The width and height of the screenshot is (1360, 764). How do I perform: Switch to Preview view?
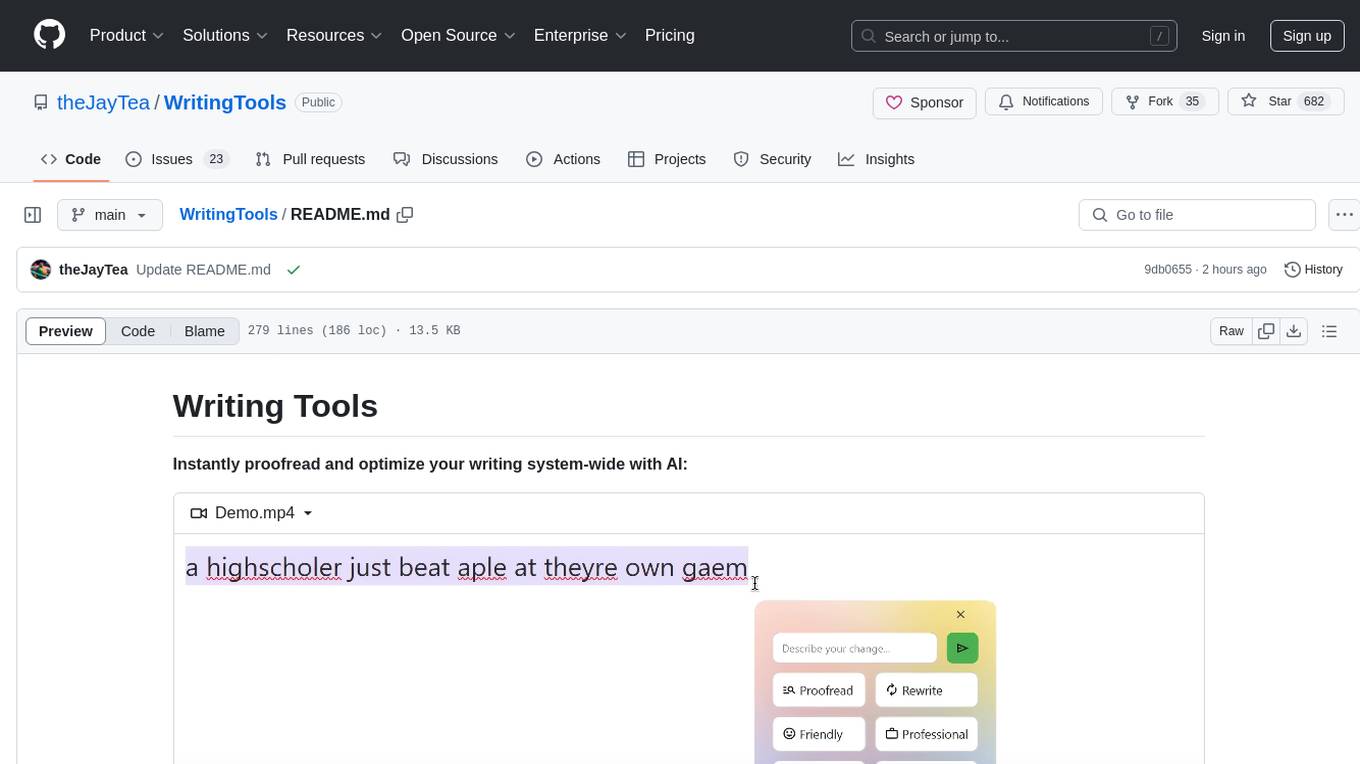tap(66, 331)
